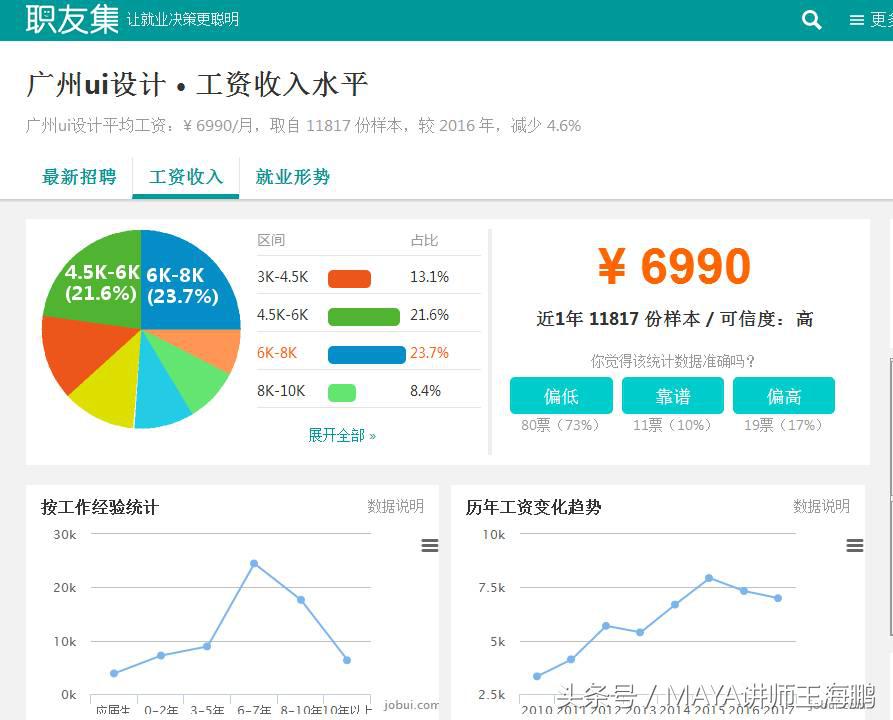
Task: Vote 靠谱 for the salary data
Action: tap(672, 396)
